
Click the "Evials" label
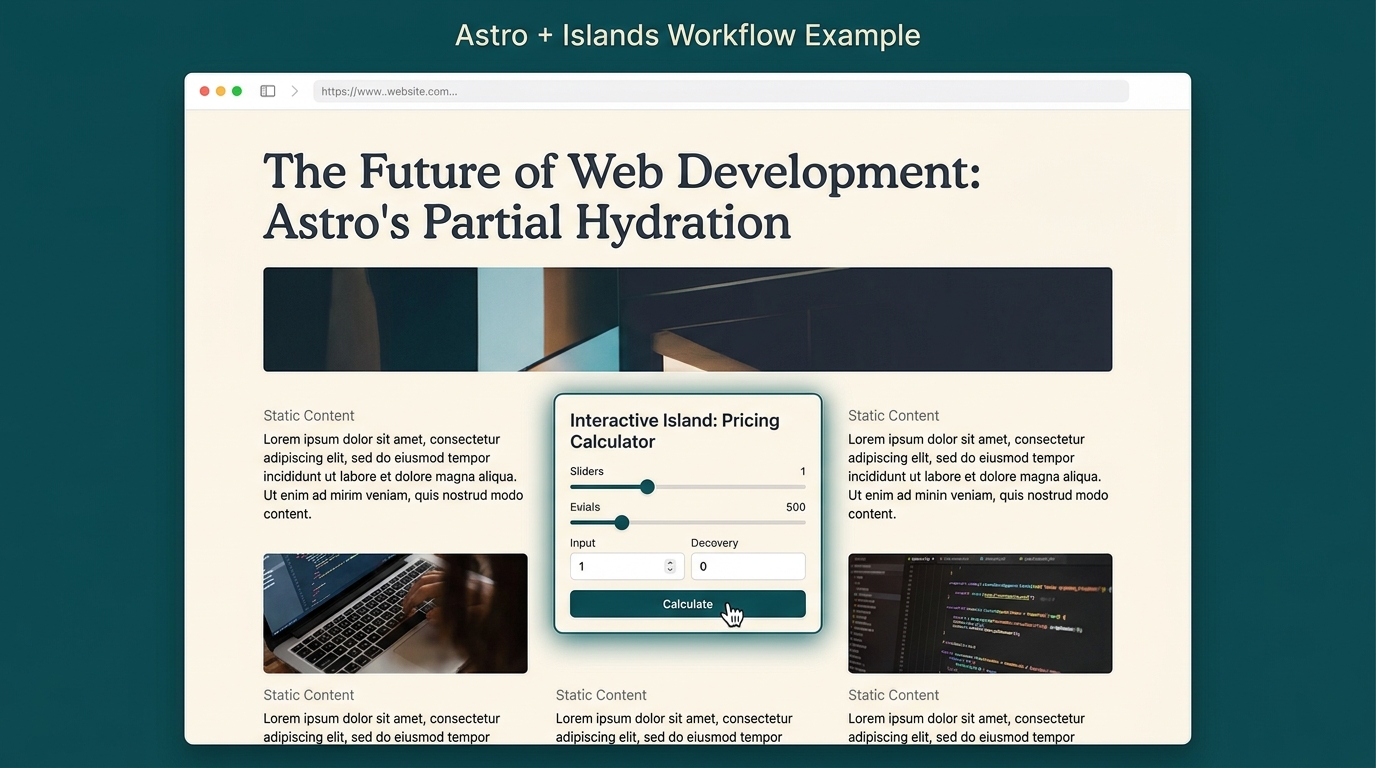[x=585, y=507]
